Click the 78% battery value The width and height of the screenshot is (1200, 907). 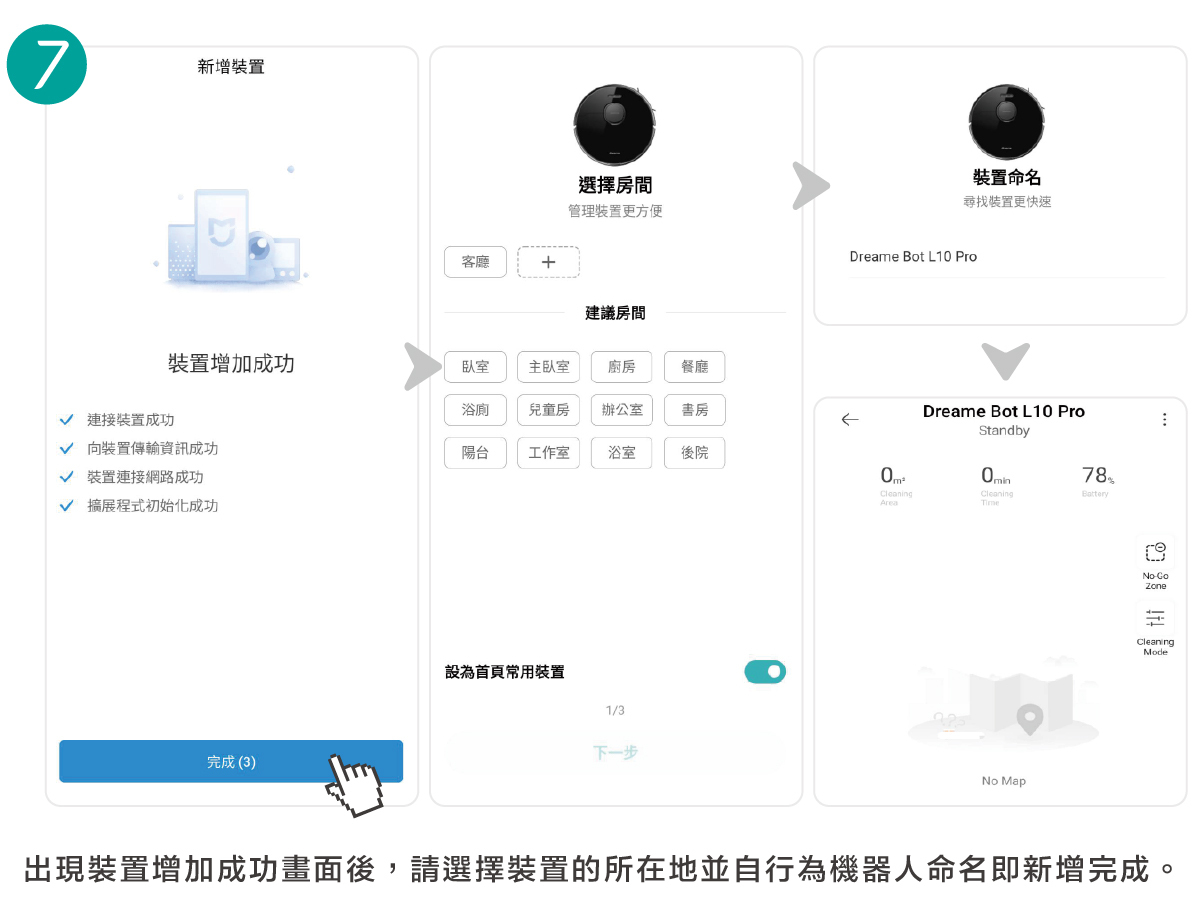tap(1098, 476)
